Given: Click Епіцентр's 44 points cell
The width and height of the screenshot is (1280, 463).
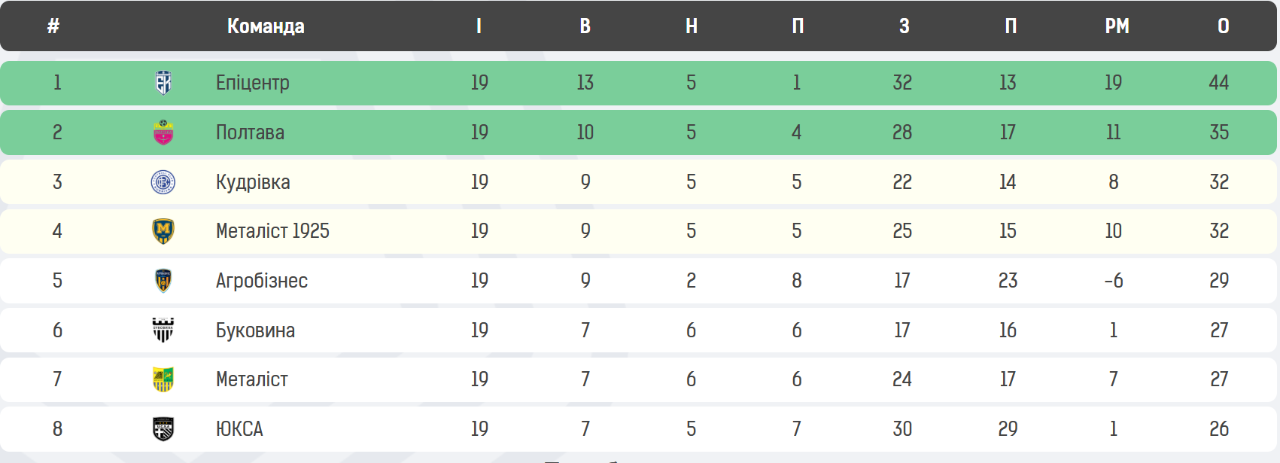Looking at the screenshot, I should click(x=1219, y=83).
